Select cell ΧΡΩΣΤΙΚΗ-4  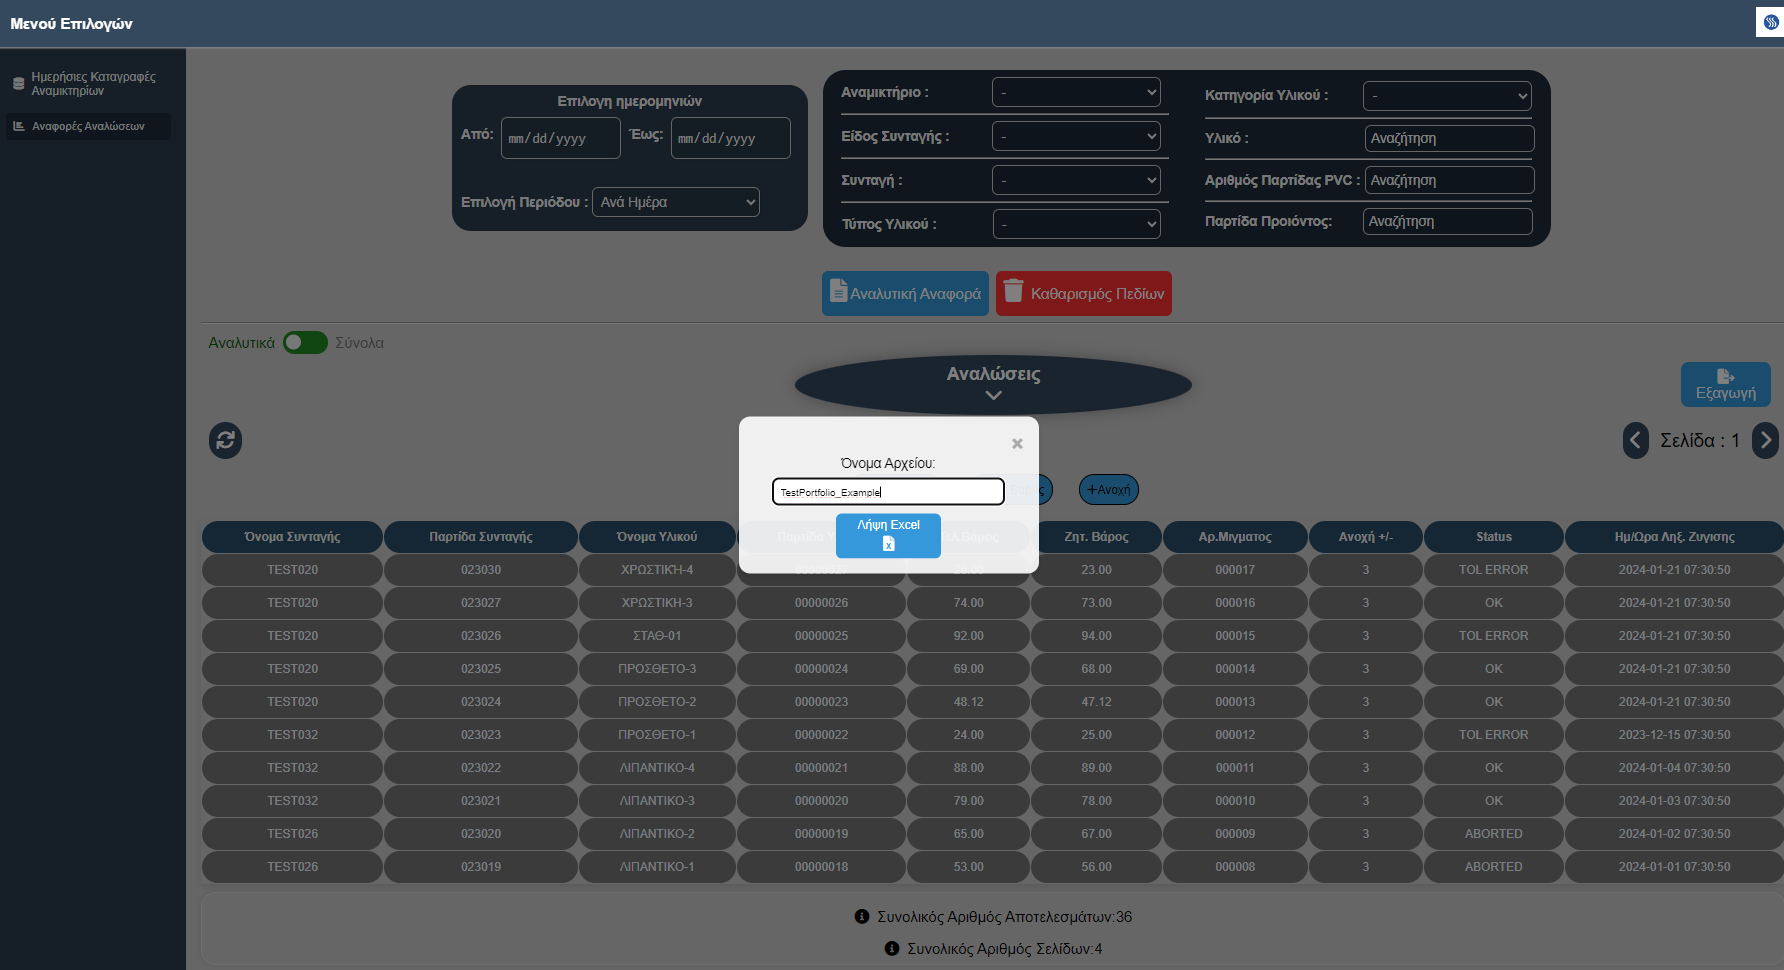pyautogui.click(x=657, y=570)
